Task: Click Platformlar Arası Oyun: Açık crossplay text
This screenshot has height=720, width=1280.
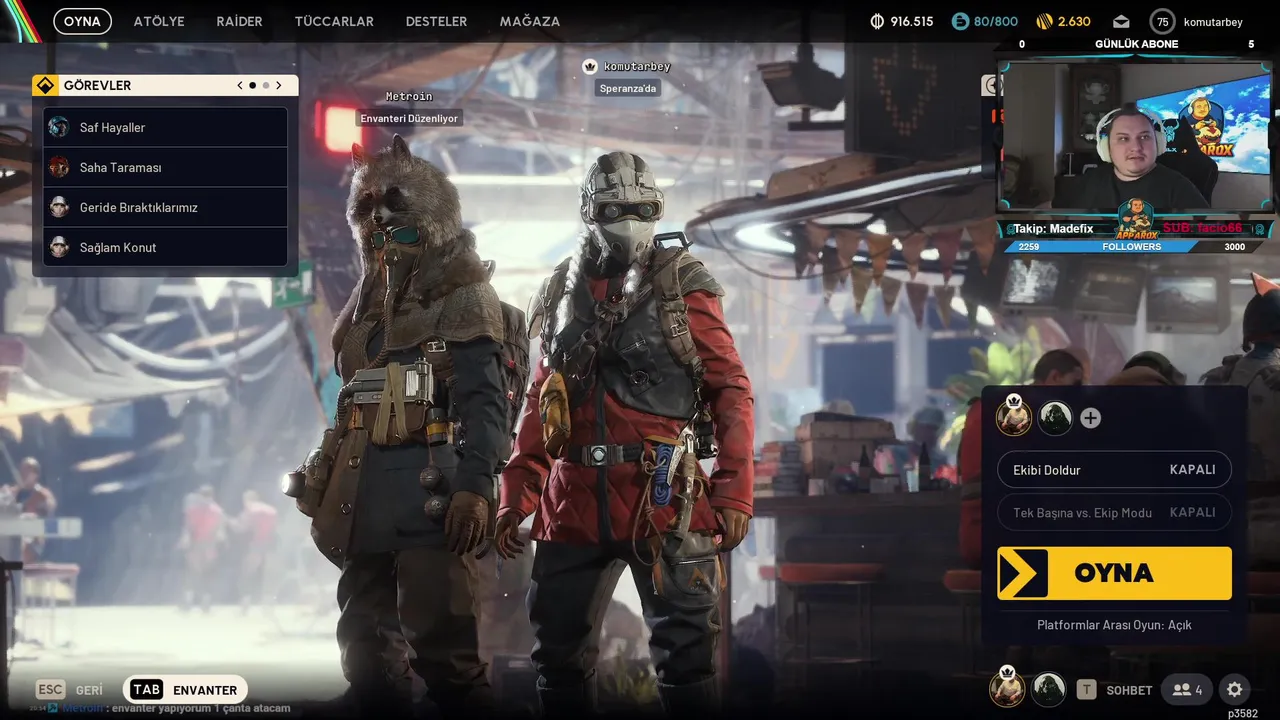Action: pos(1114,625)
